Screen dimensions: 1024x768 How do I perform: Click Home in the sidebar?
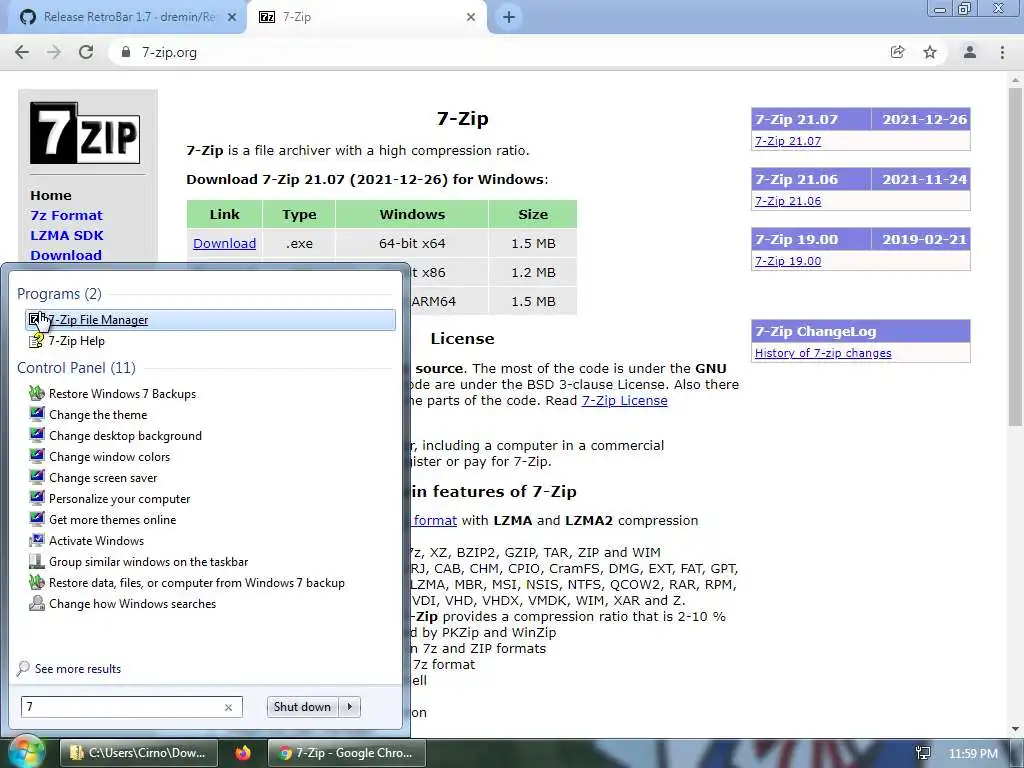pos(51,195)
